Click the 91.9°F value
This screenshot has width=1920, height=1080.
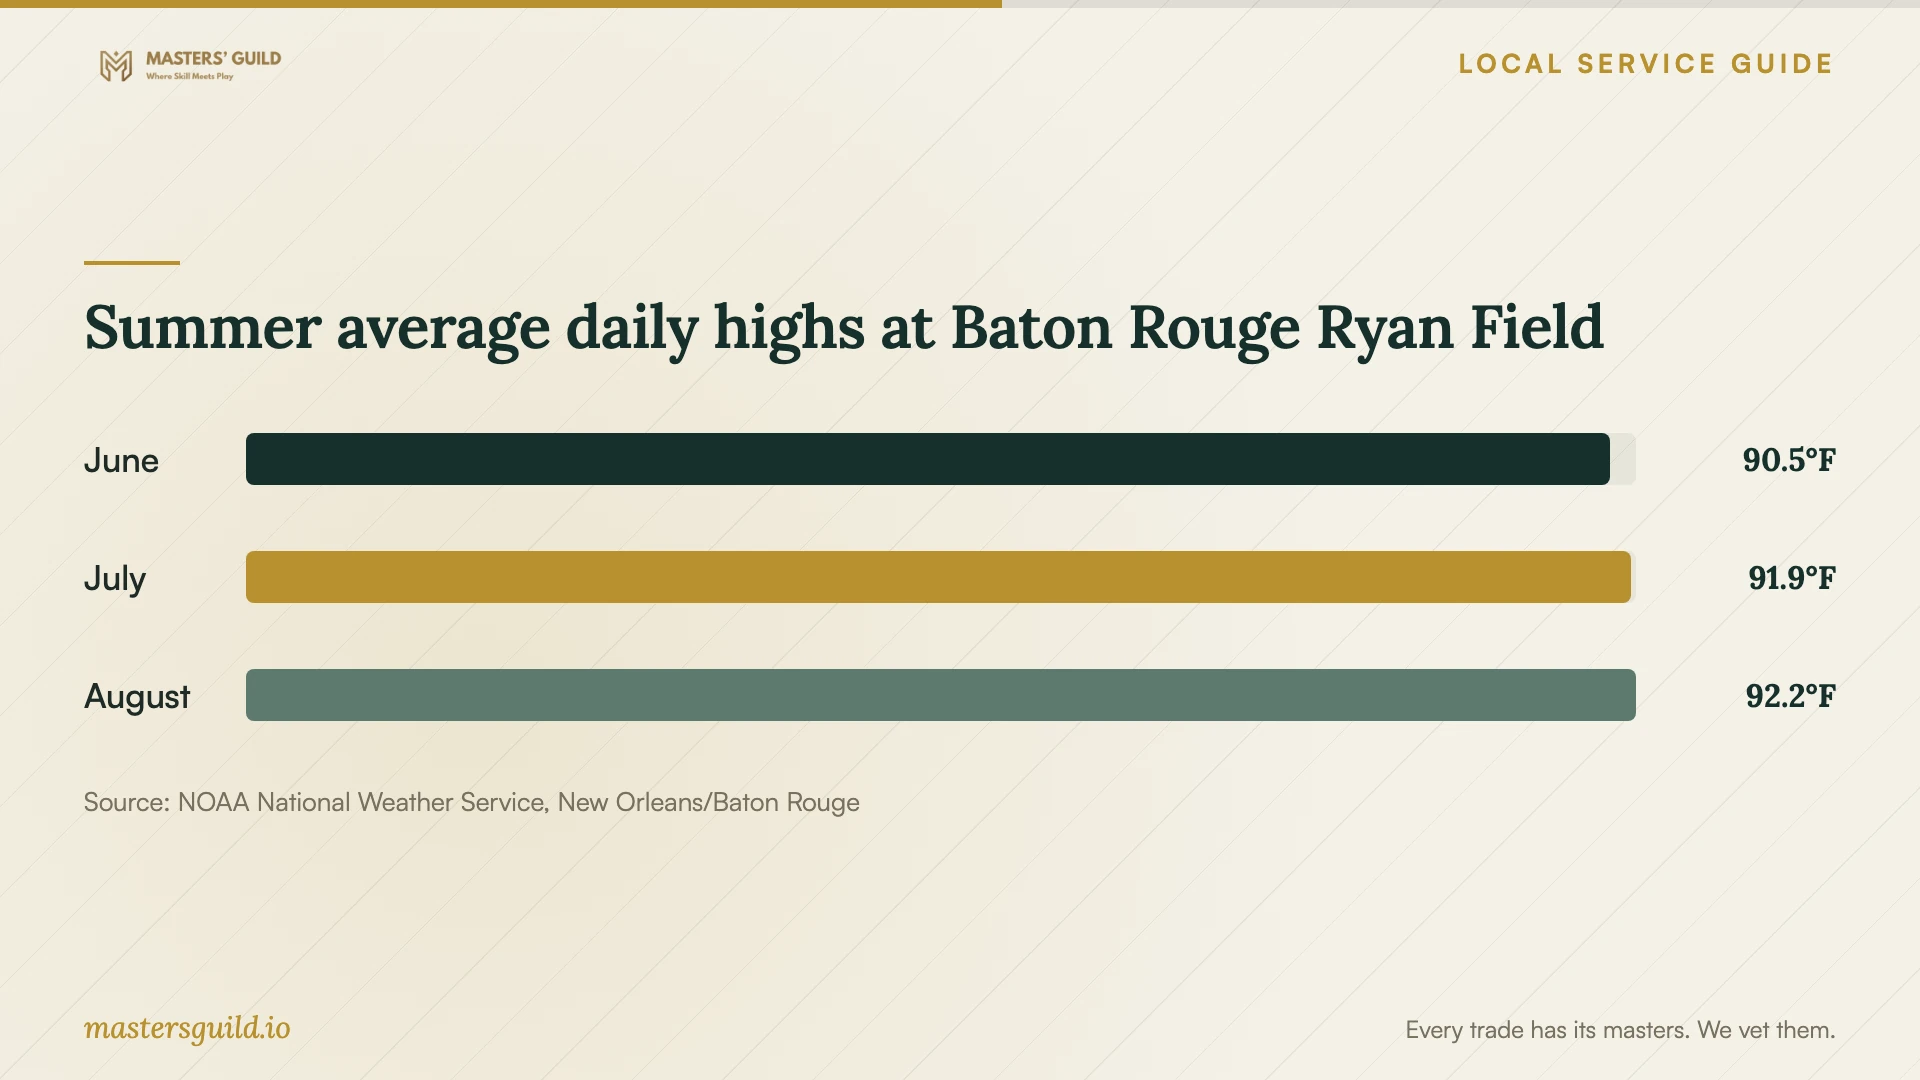[x=1792, y=578]
